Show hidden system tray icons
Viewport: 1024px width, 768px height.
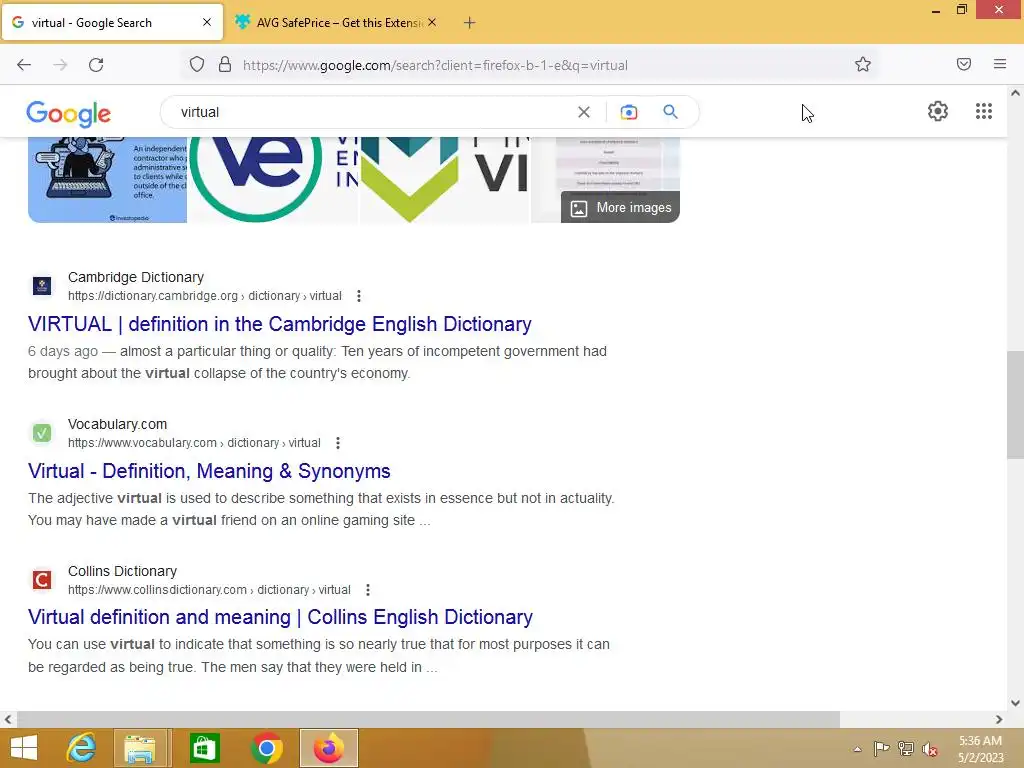coord(857,749)
